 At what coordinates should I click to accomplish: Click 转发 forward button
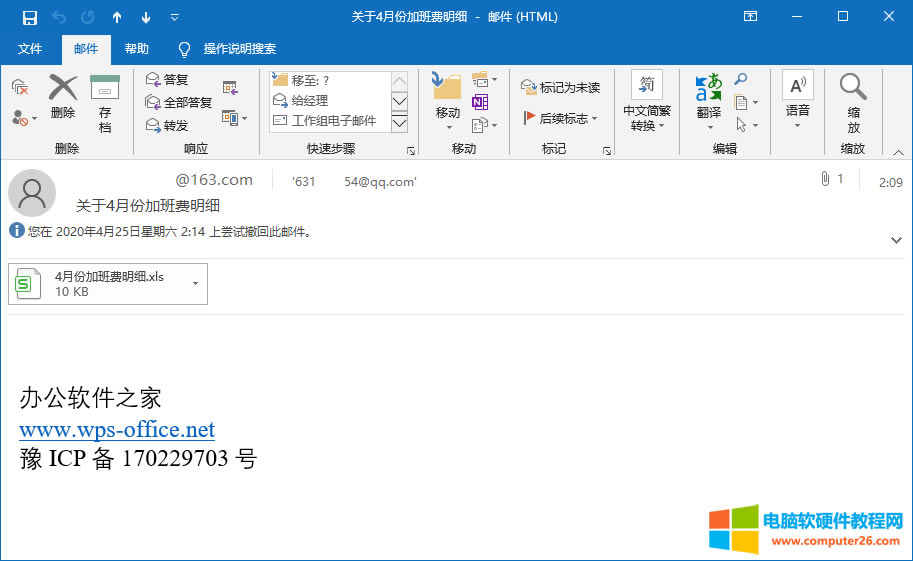pyautogui.click(x=167, y=125)
